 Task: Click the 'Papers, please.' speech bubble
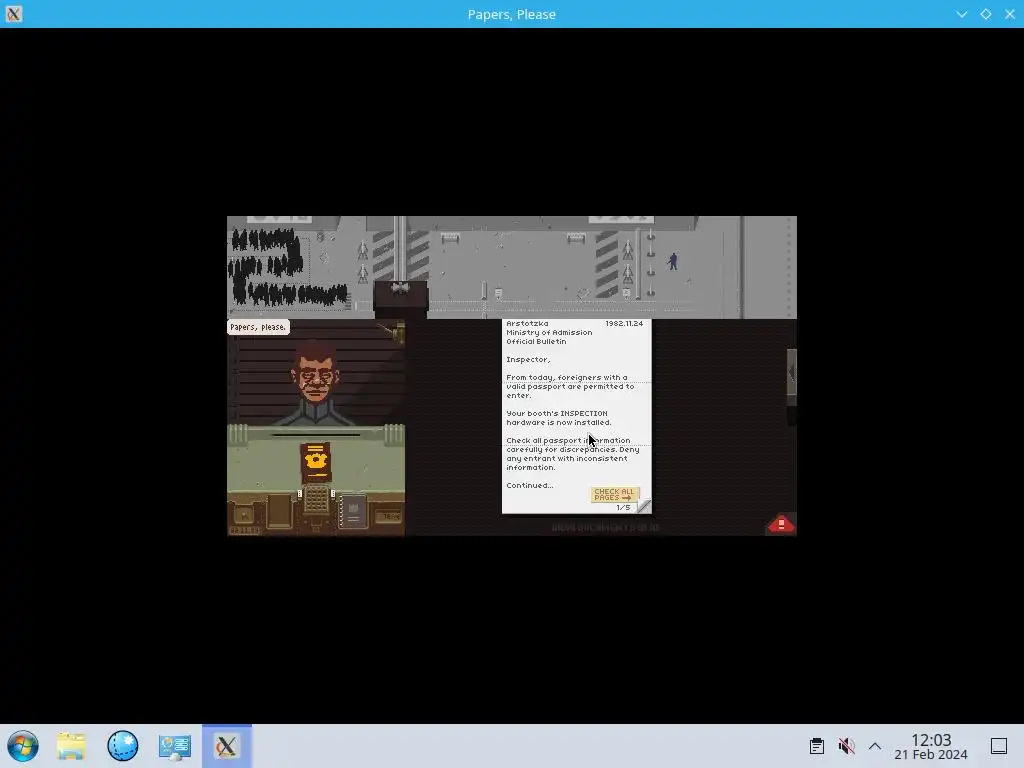258,327
